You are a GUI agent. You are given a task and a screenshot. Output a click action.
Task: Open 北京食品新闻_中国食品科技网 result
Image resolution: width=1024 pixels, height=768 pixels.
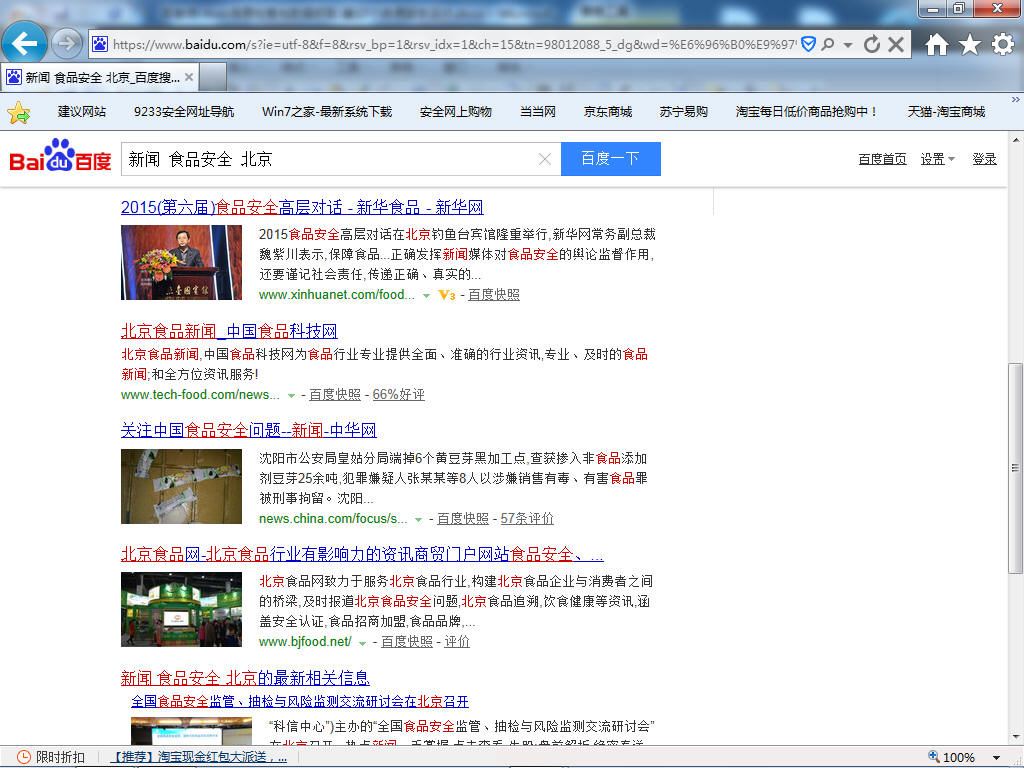pos(229,331)
